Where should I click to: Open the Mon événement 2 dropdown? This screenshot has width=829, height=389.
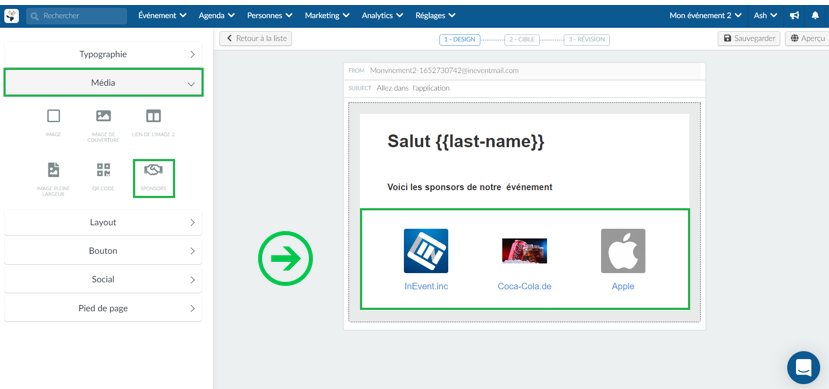coord(705,16)
